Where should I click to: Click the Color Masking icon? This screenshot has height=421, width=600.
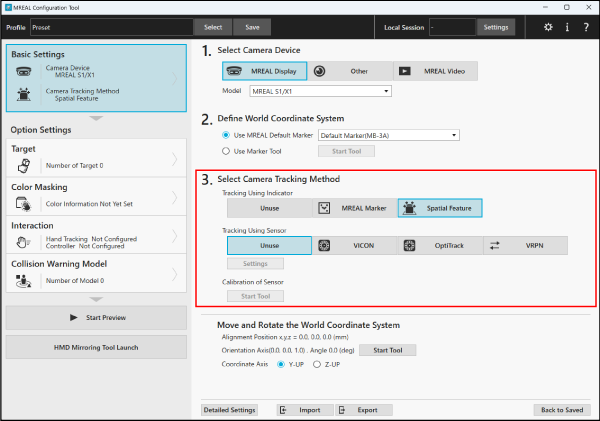point(24,204)
